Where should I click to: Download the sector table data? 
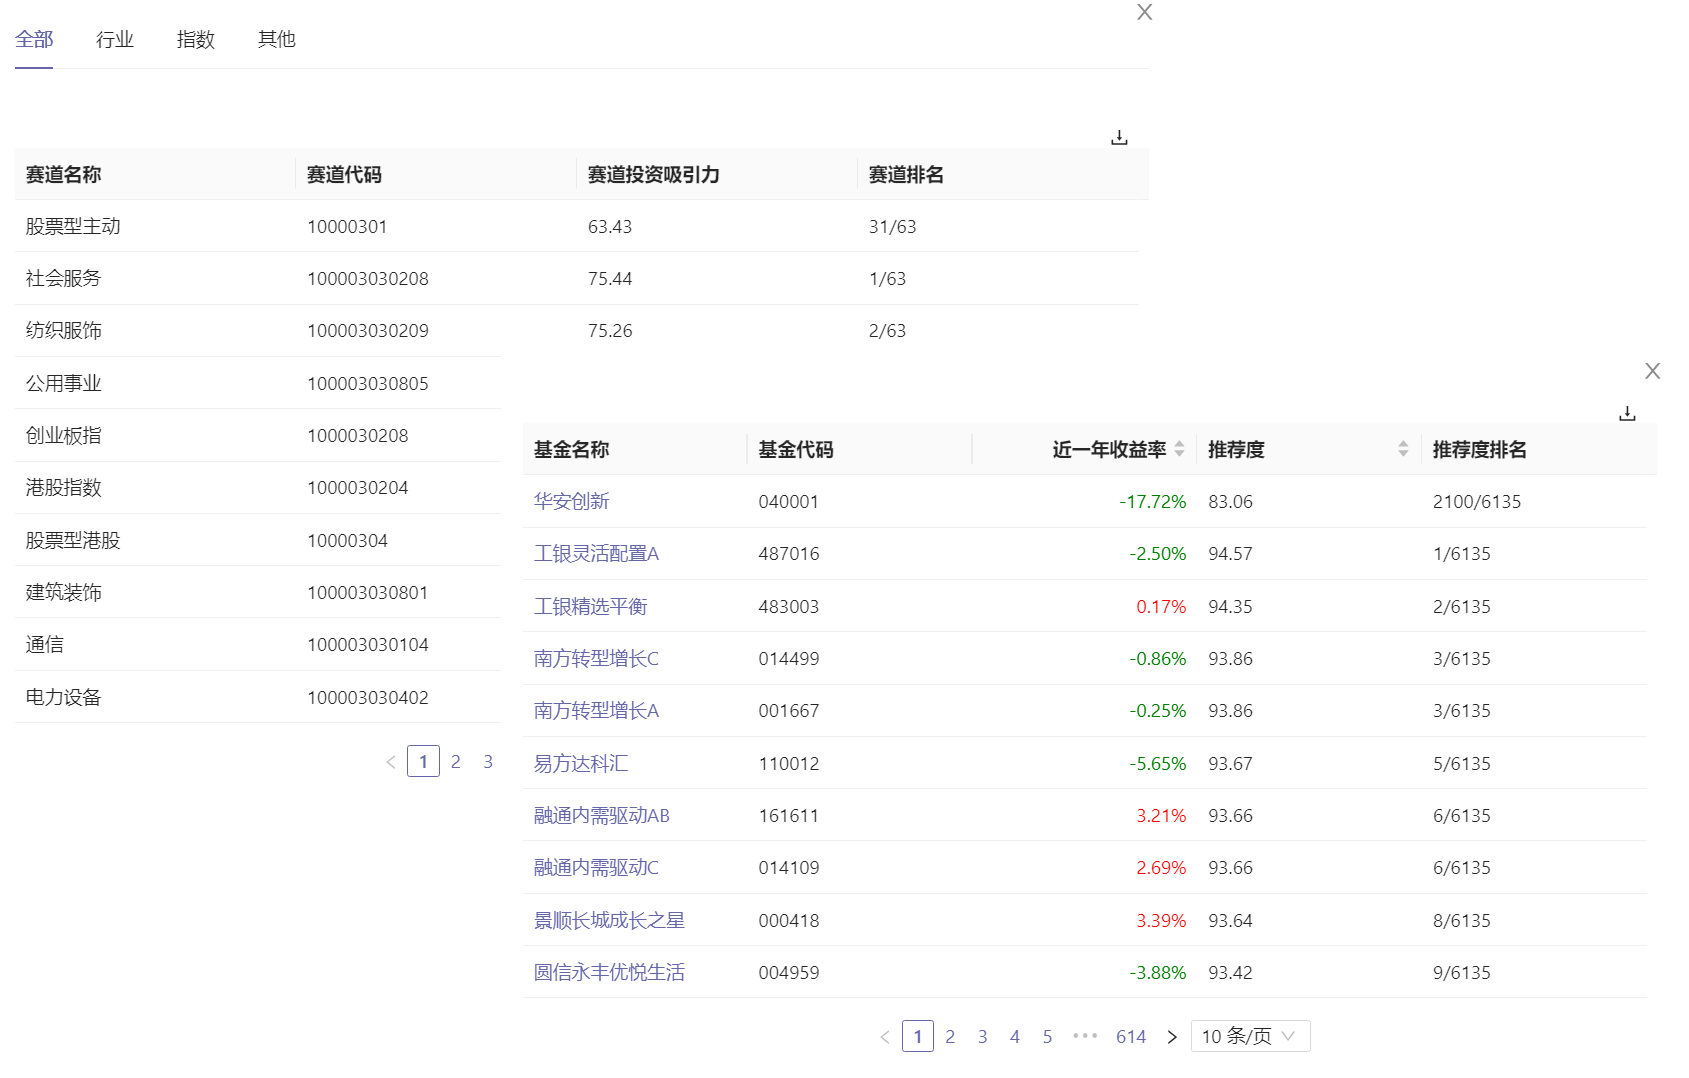coord(1119,138)
